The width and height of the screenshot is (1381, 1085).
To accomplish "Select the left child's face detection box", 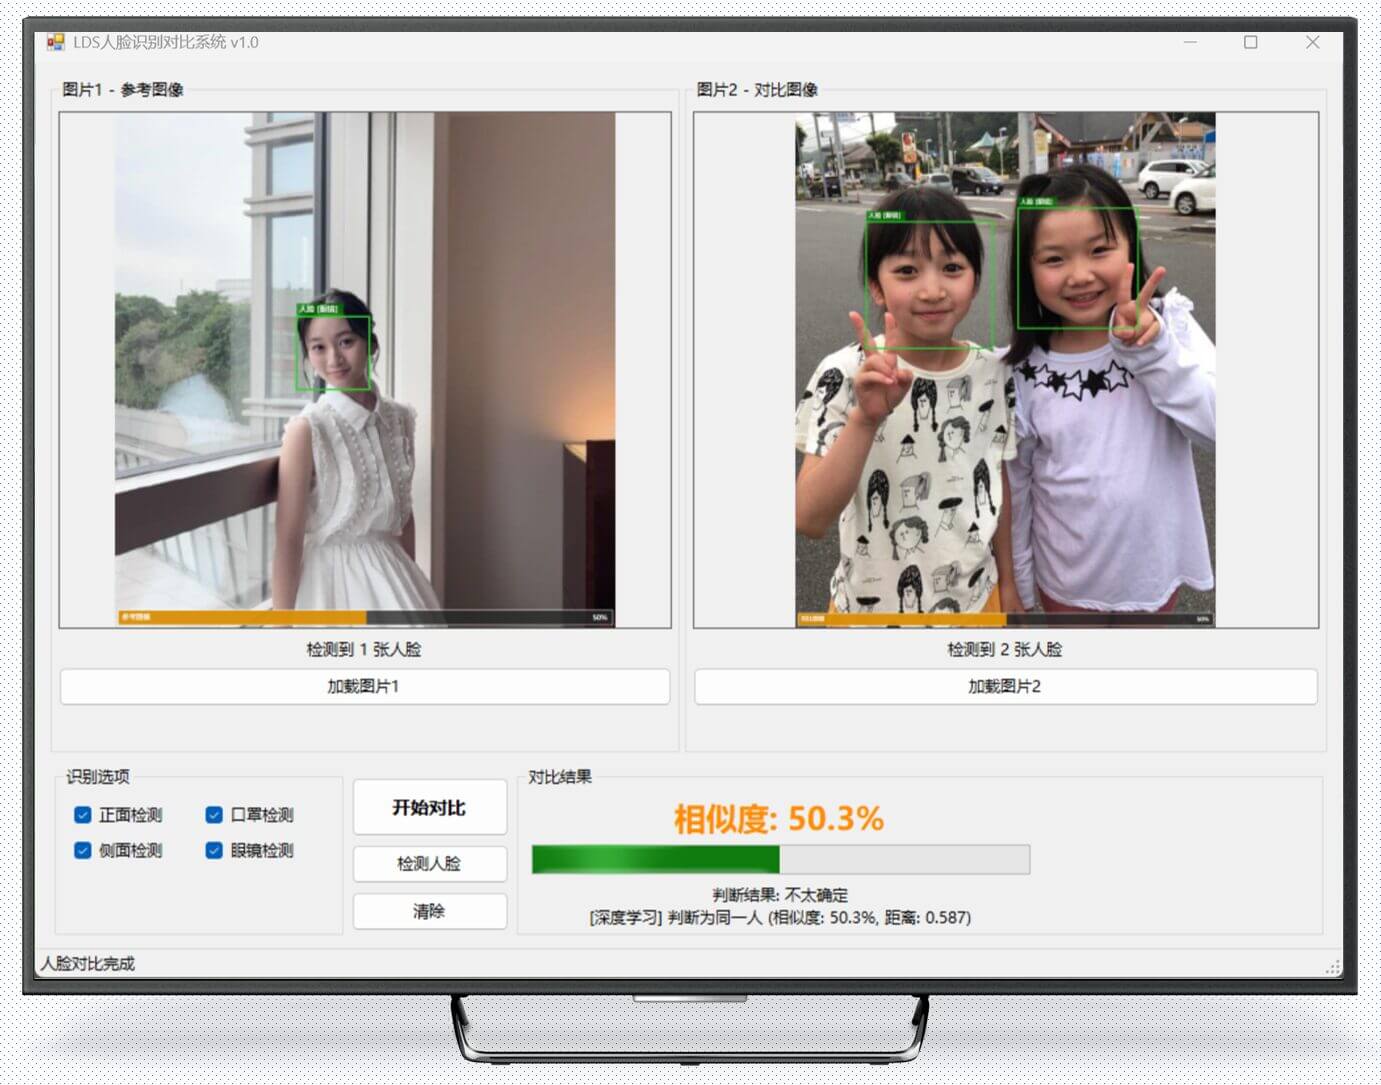I will point(929,285).
